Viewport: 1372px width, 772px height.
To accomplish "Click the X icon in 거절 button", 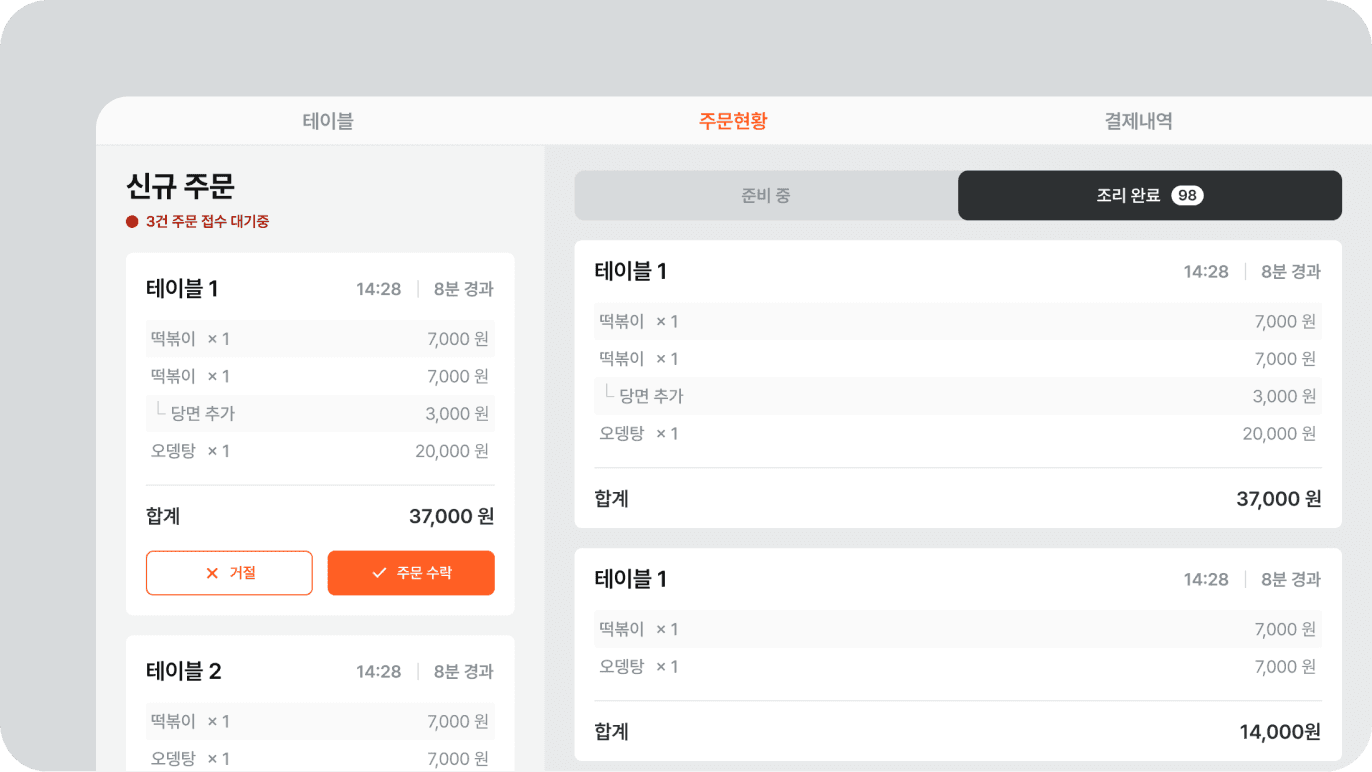I will [211, 573].
